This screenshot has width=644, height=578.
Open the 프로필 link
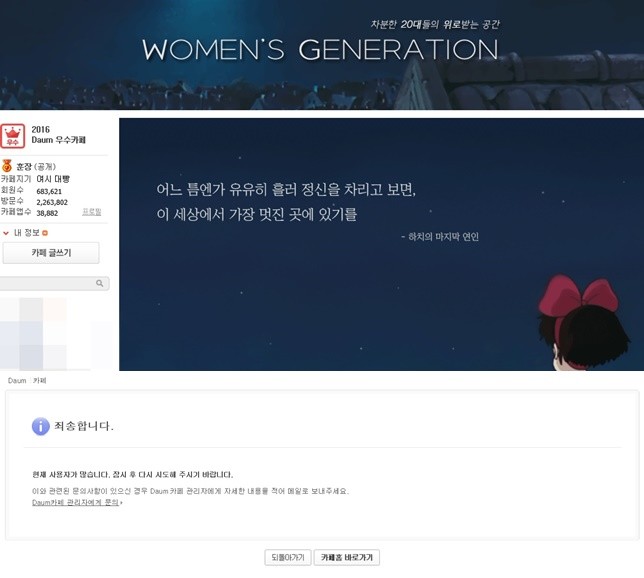91,212
